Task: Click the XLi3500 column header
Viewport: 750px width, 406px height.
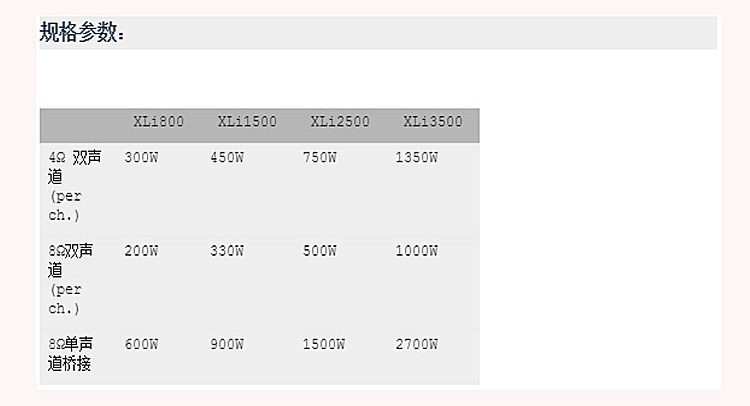Action: point(433,122)
